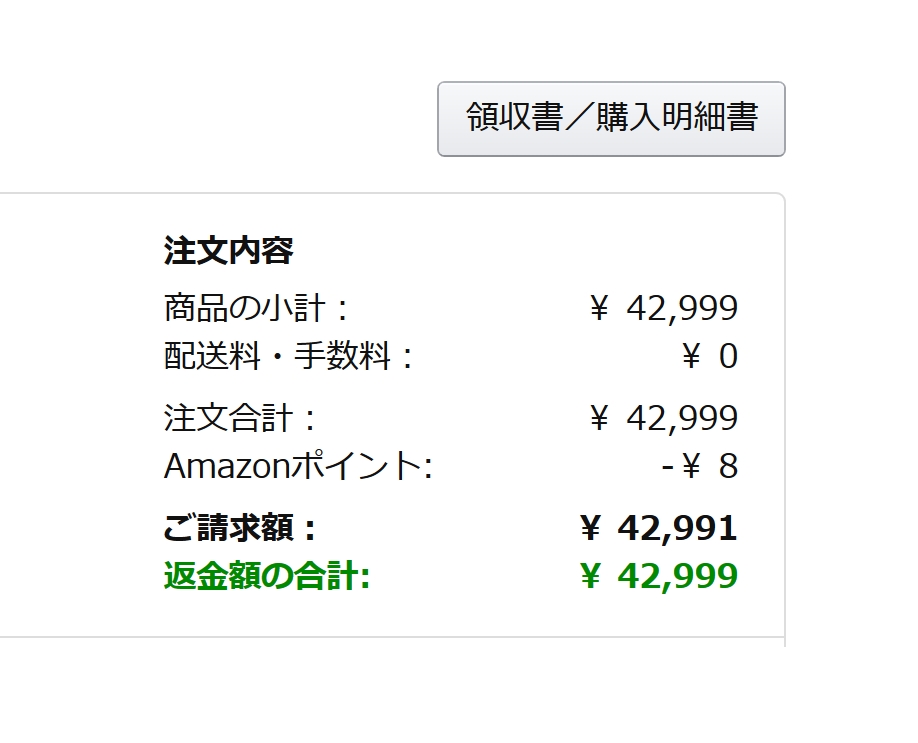Click the digit 8 in the points discount
918x743 pixels.
[728, 466]
